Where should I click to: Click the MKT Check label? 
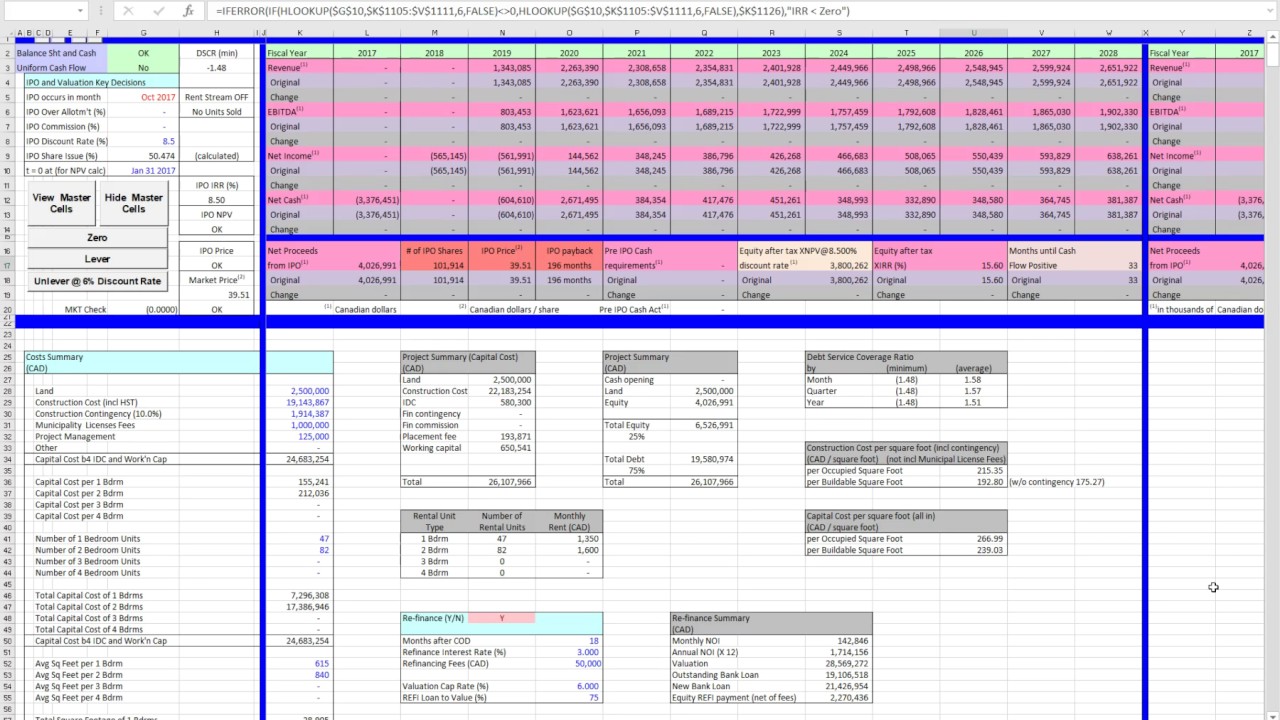pos(86,310)
